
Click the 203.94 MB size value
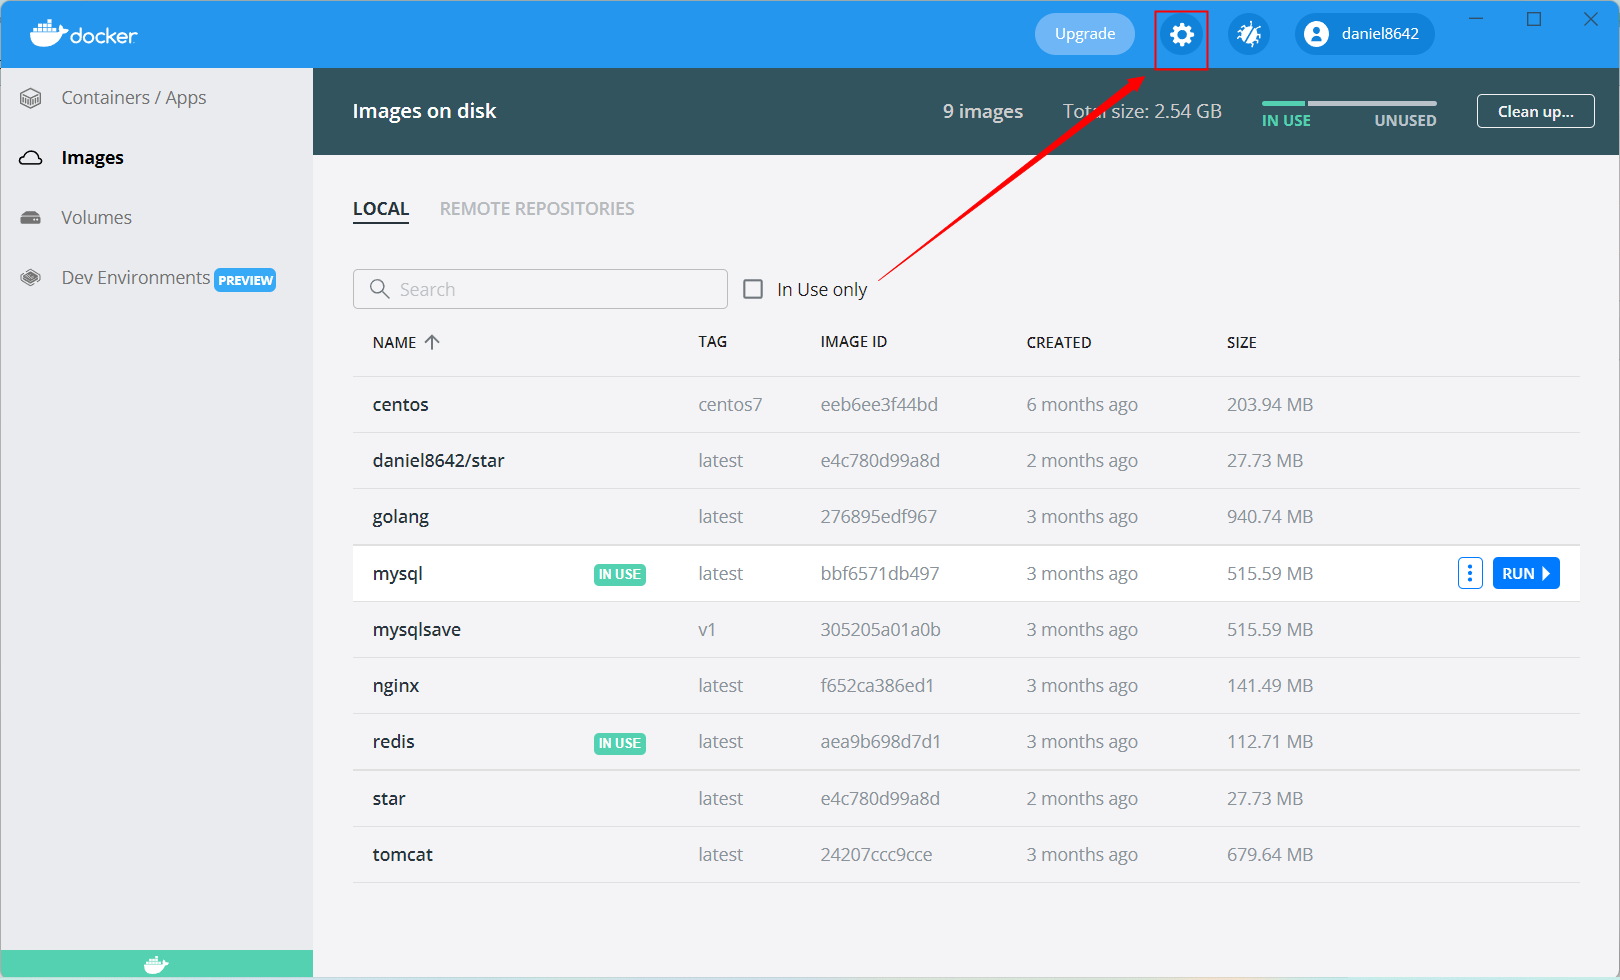[x=1270, y=405]
